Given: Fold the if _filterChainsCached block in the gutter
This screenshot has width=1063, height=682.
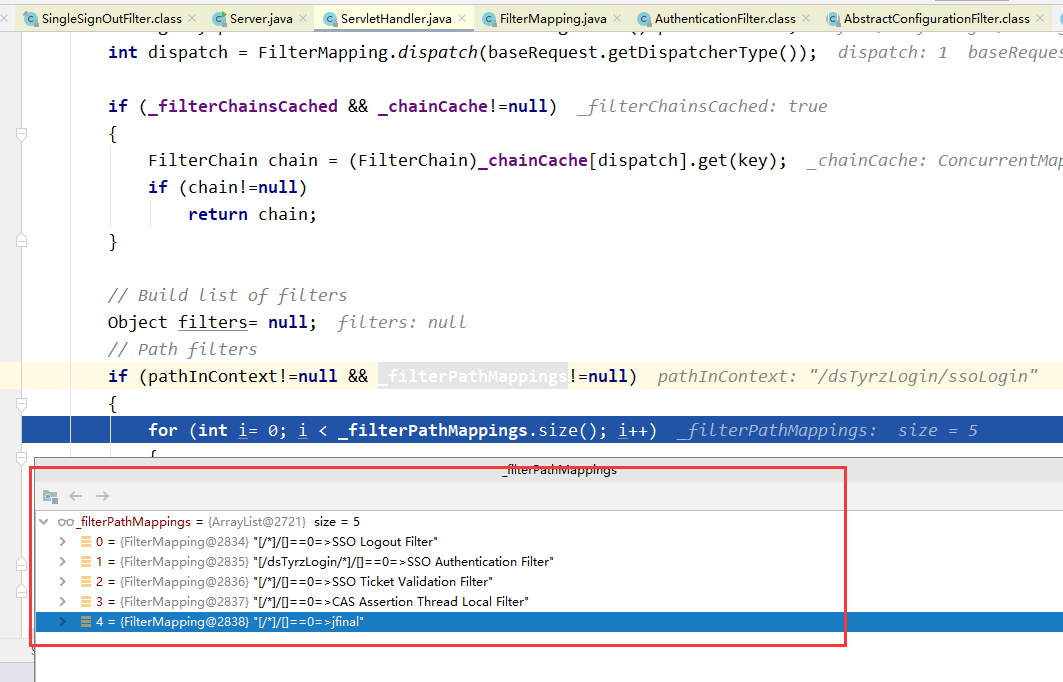Looking at the screenshot, I should point(22,134).
